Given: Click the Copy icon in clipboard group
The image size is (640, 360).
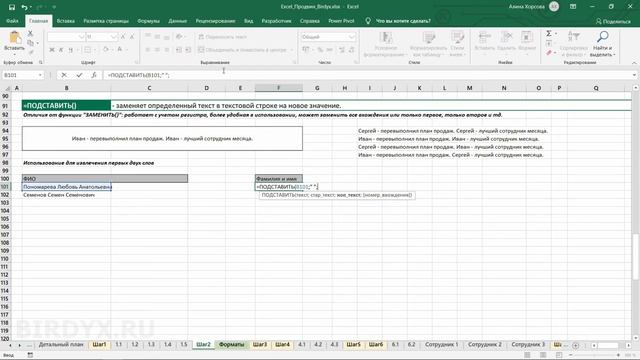Looking at the screenshot, I should point(31,43).
